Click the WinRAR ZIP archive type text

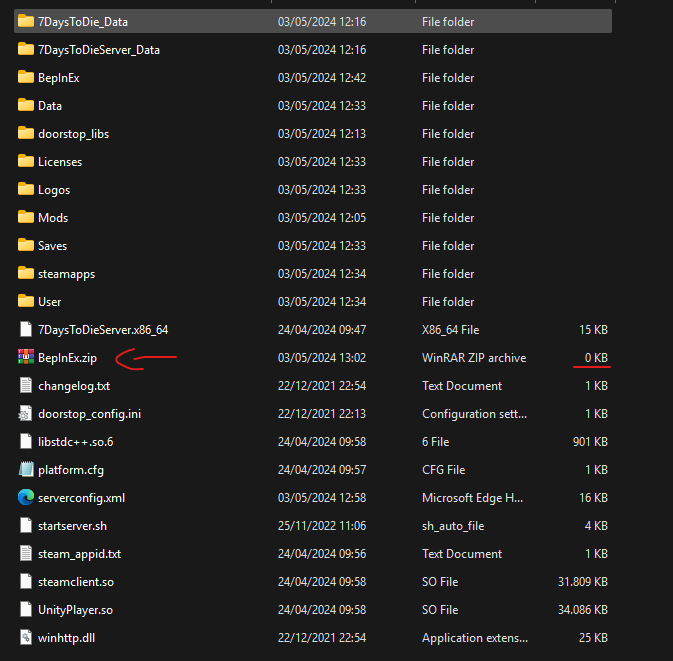(474, 358)
